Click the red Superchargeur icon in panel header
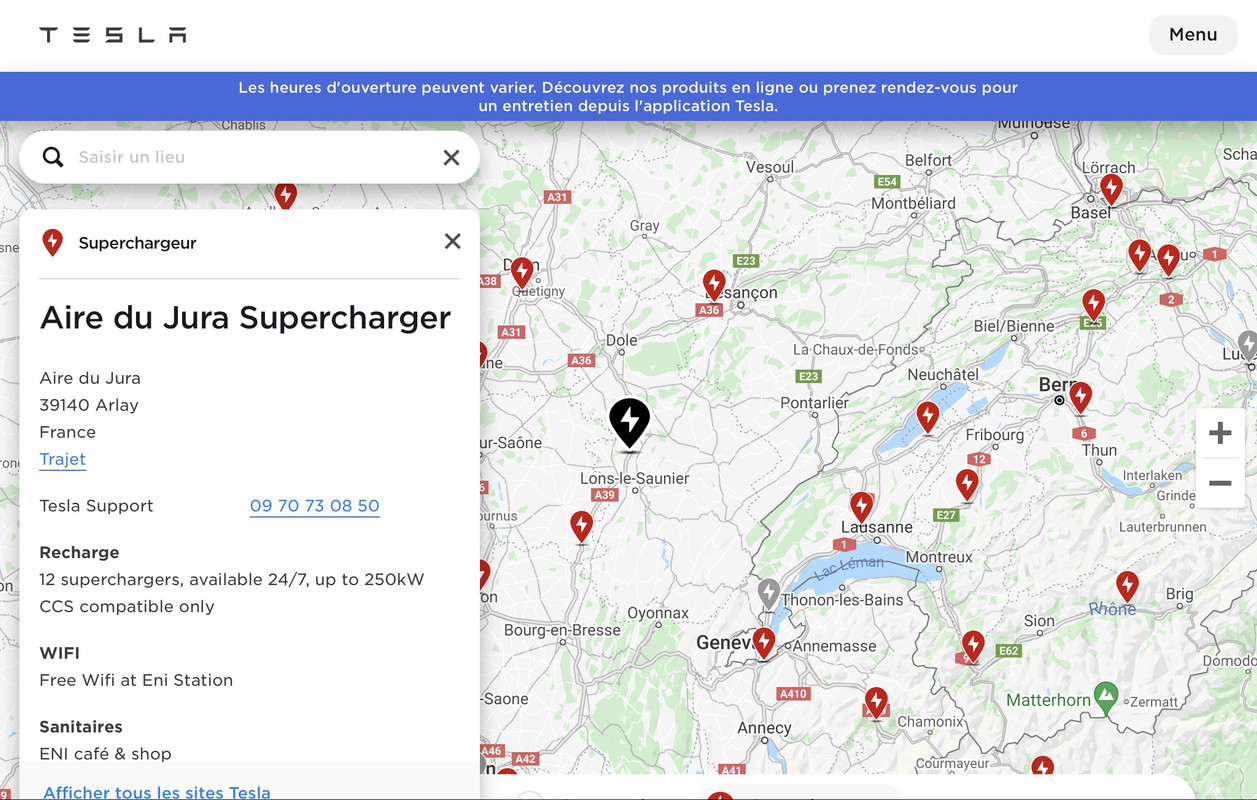The image size is (1257, 800). [53, 243]
